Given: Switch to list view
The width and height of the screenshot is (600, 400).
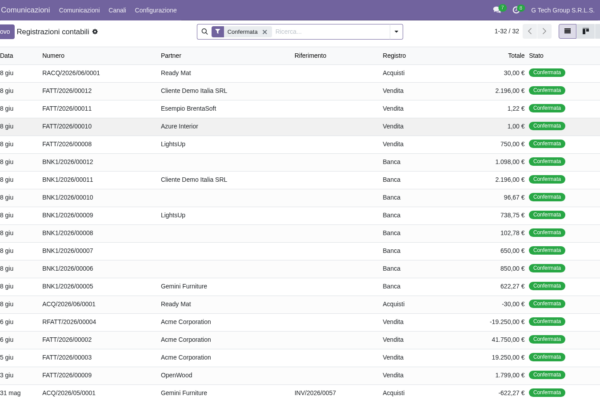Looking at the screenshot, I should coord(567,31).
